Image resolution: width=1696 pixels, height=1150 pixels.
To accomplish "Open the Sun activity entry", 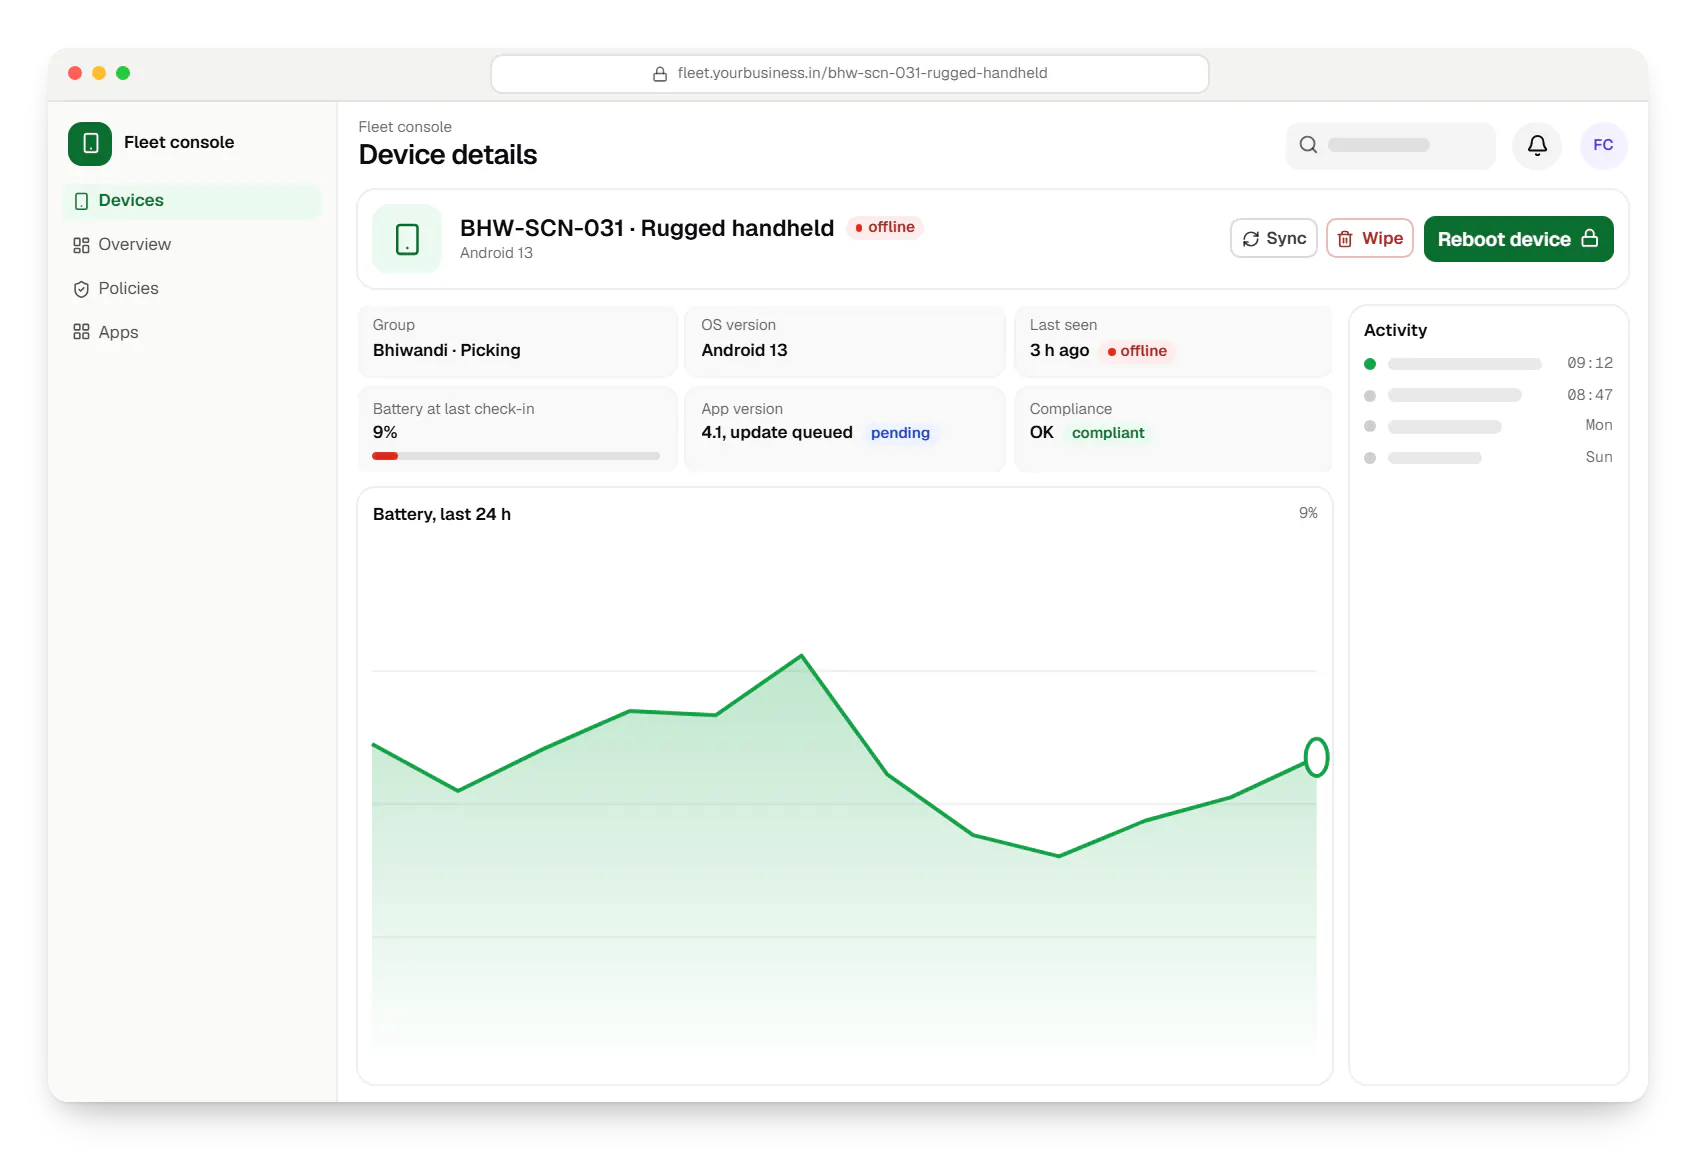I will pos(1488,458).
